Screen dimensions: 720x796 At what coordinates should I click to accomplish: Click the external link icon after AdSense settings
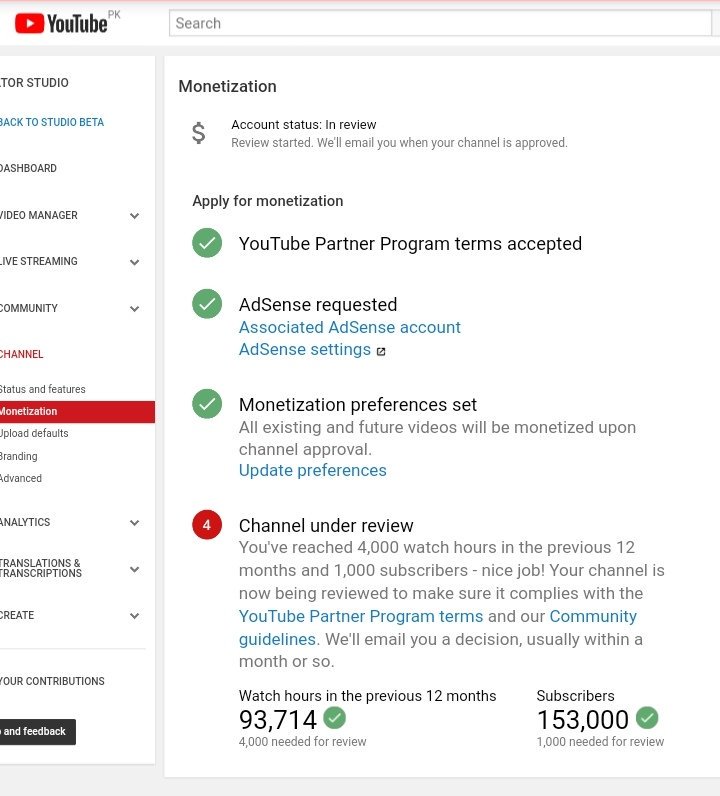tap(381, 351)
